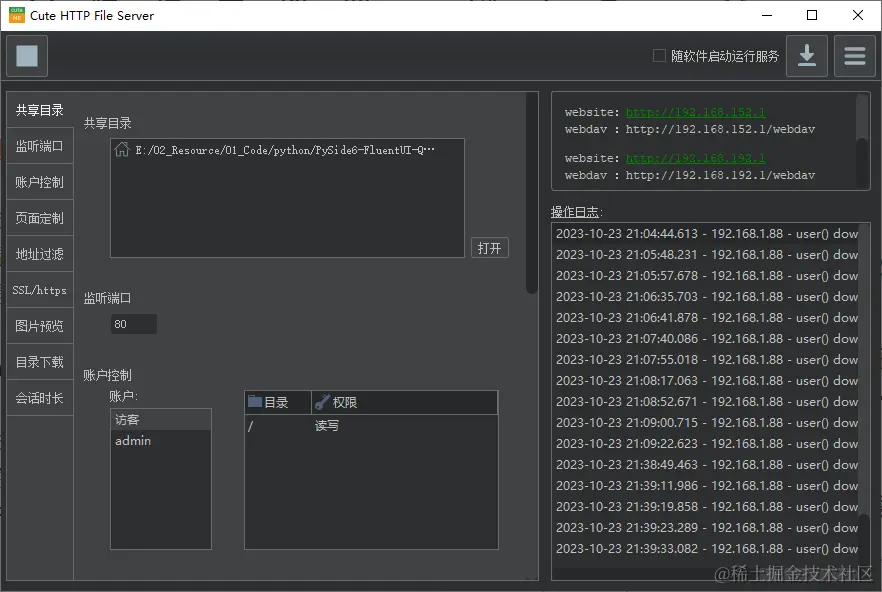This screenshot has width=882, height=592.
Task: Click the 打开 button
Action: click(x=489, y=248)
